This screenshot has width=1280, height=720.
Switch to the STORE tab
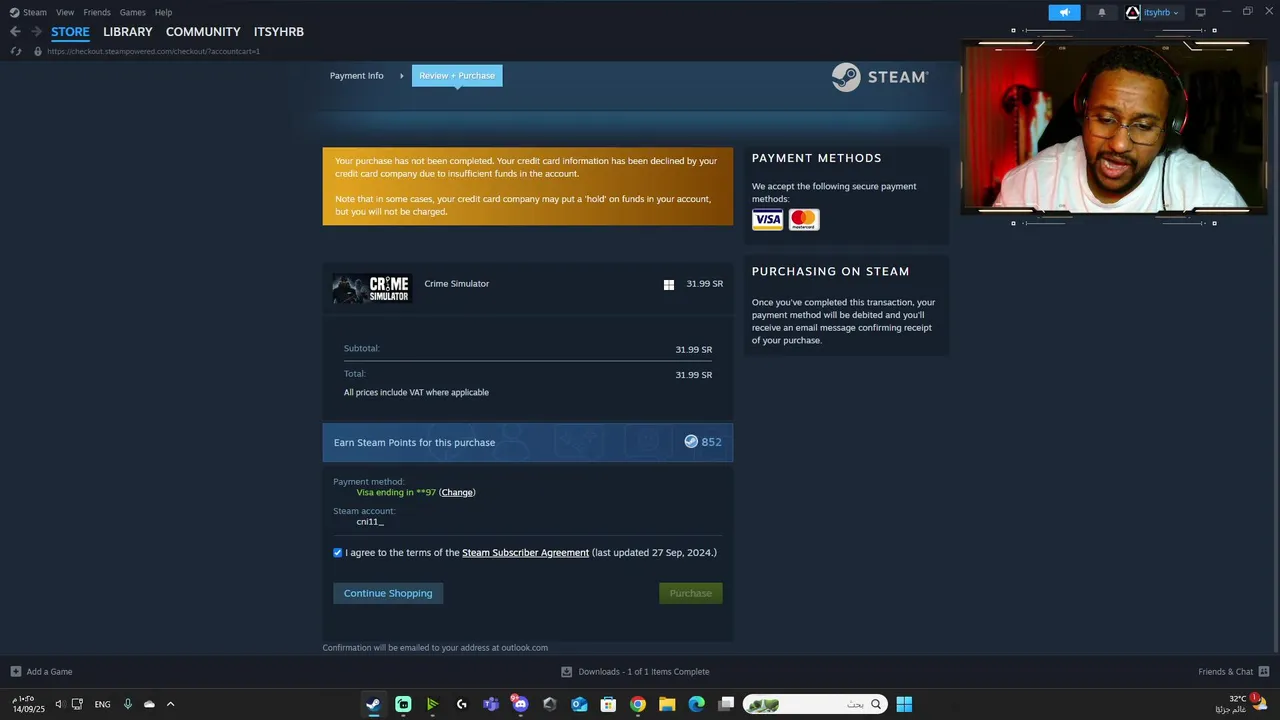(x=70, y=32)
